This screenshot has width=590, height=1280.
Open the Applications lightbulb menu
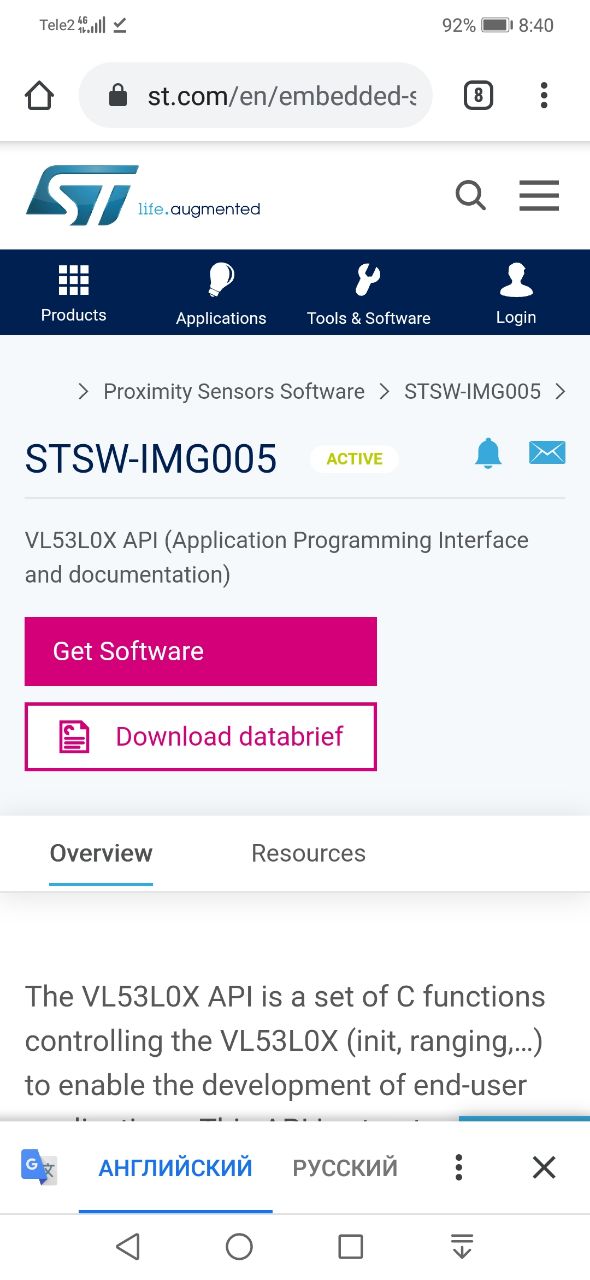221,294
